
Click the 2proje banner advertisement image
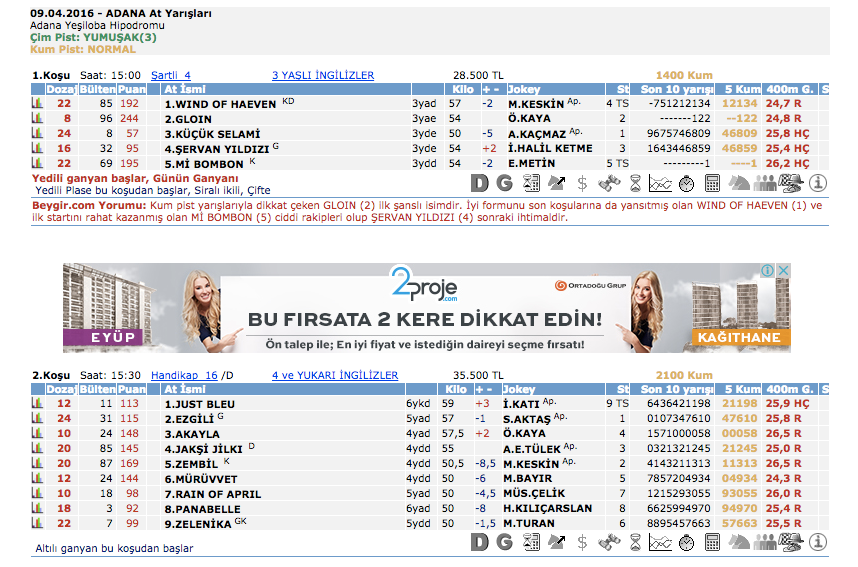(427, 308)
